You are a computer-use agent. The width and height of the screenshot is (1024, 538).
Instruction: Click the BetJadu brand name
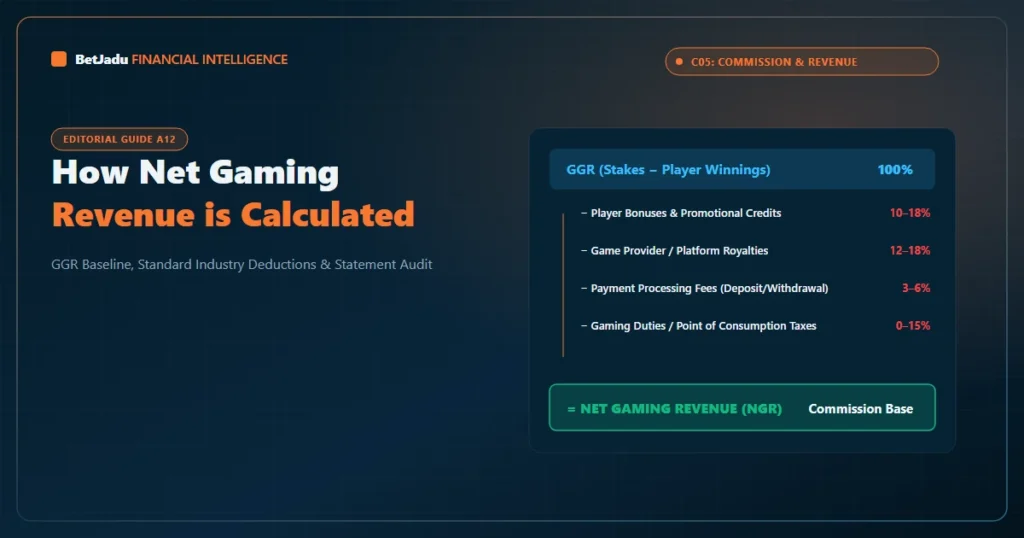[x=101, y=59]
